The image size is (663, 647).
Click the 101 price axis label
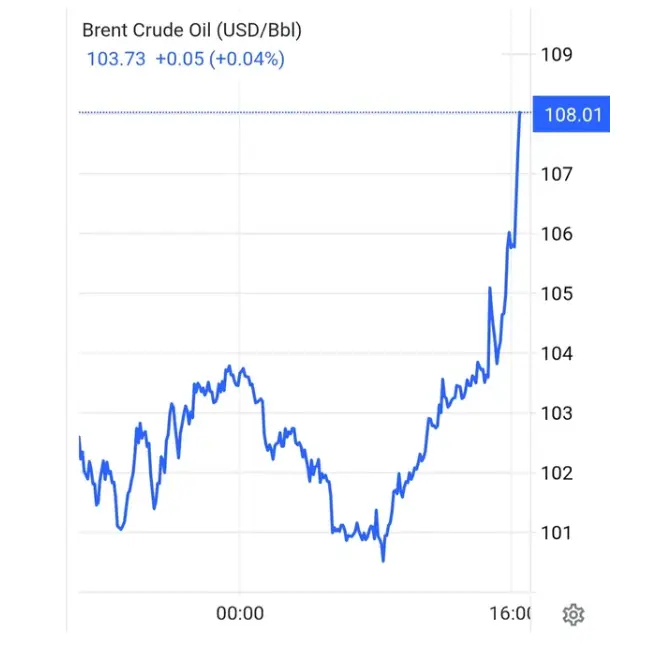point(557,532)
